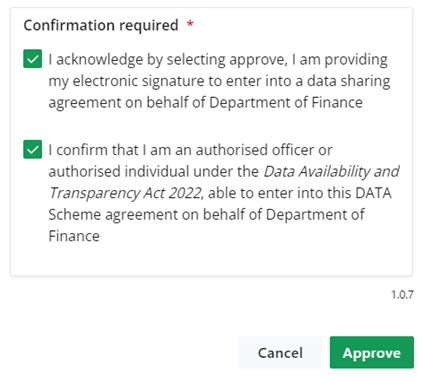Cancel the data sharing approval
Viewport: 422px width, 382px height.
(x=280, y=353)
